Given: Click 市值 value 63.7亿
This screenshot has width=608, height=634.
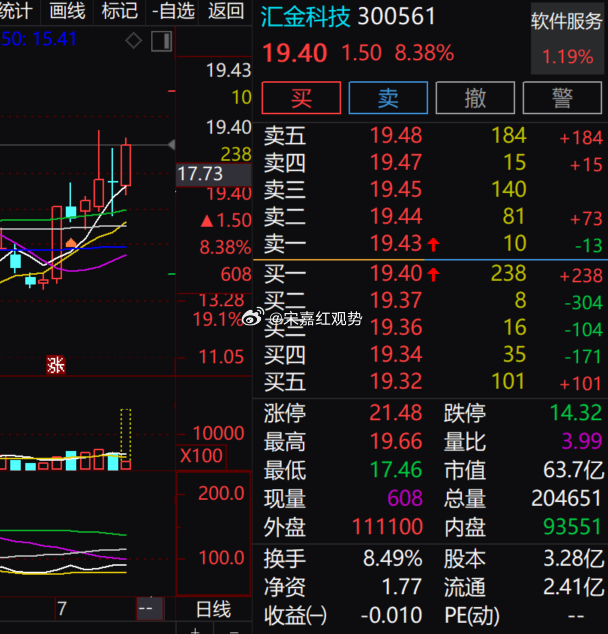Looking at the screenshot, I should 573,470.
